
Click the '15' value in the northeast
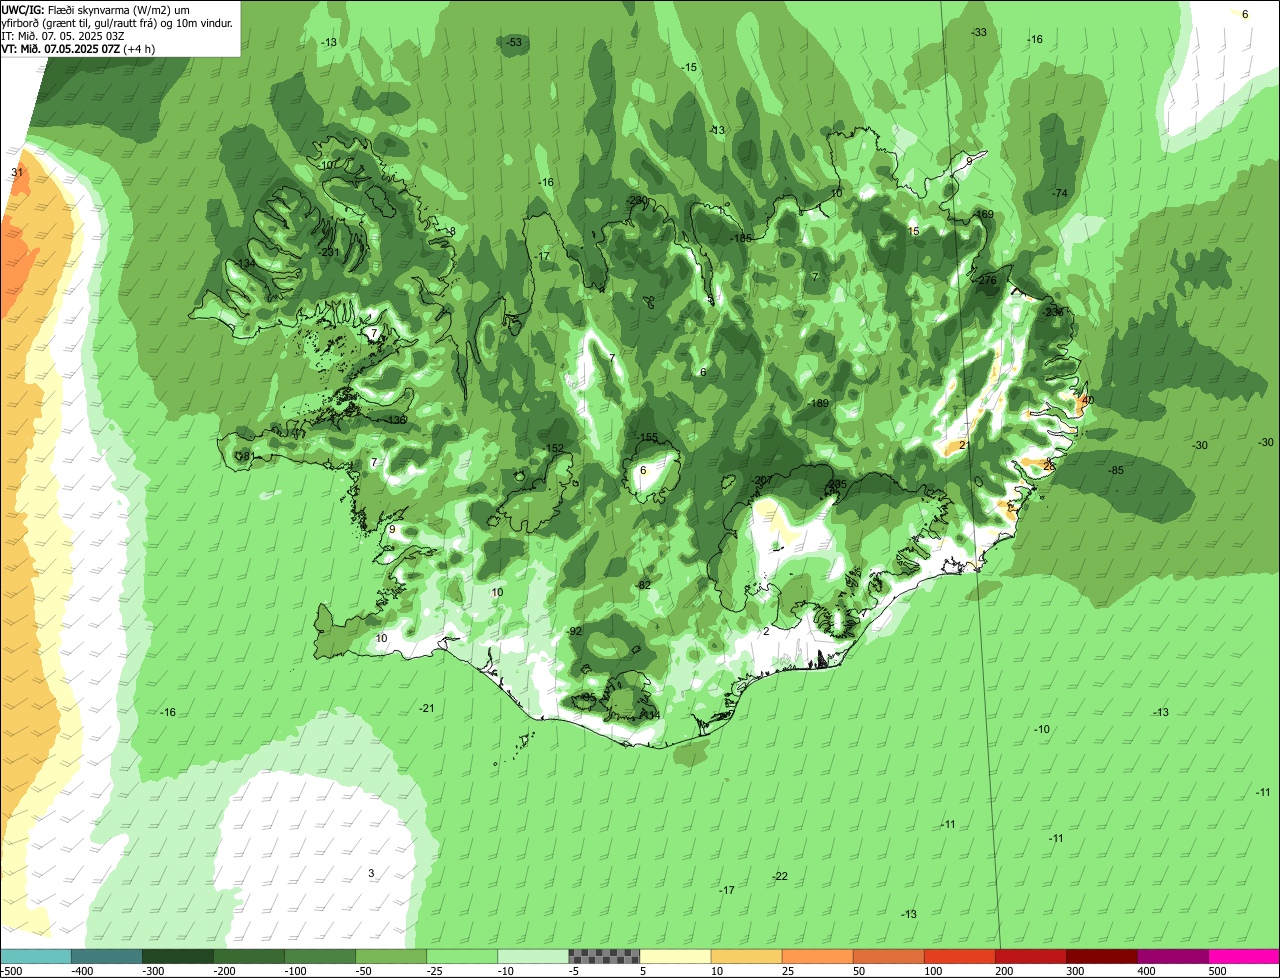913,231
